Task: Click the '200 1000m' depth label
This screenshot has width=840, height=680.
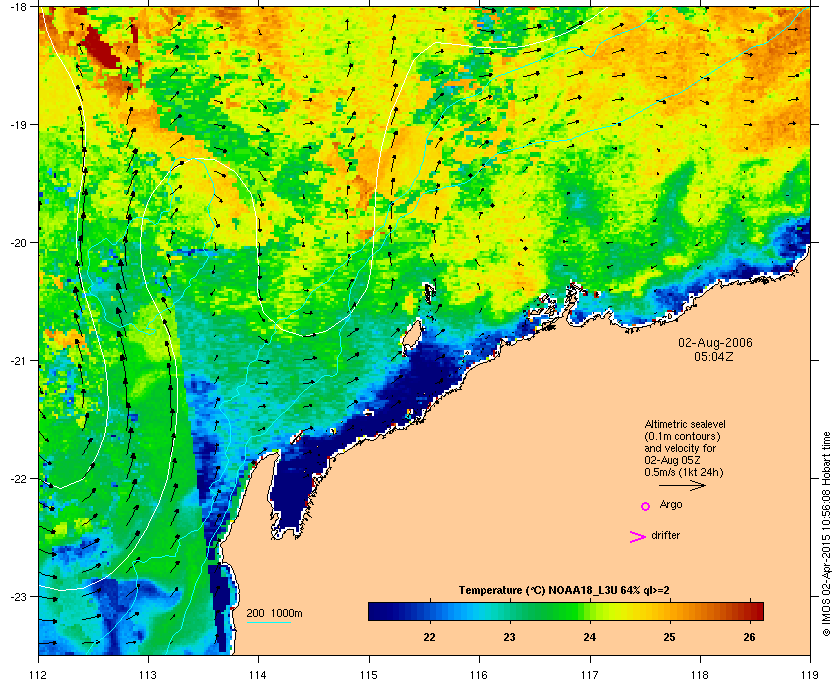Action: tap(274, 614)
